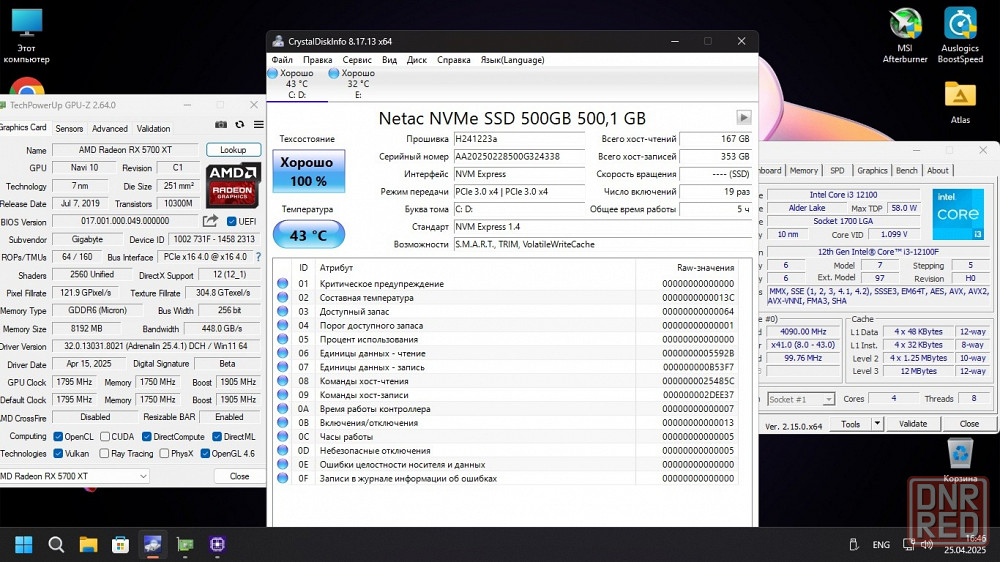Open Этот компьютер desktop icon
Screen dimensions: 1000x562
point(26,35)
